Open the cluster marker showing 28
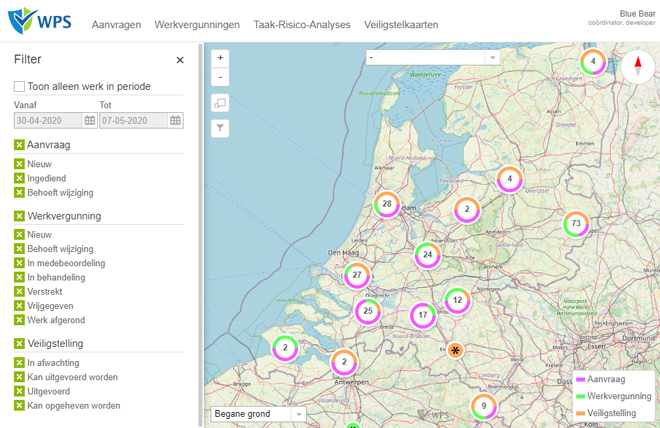This screenshot has width=660, height=428. [387, 204]
